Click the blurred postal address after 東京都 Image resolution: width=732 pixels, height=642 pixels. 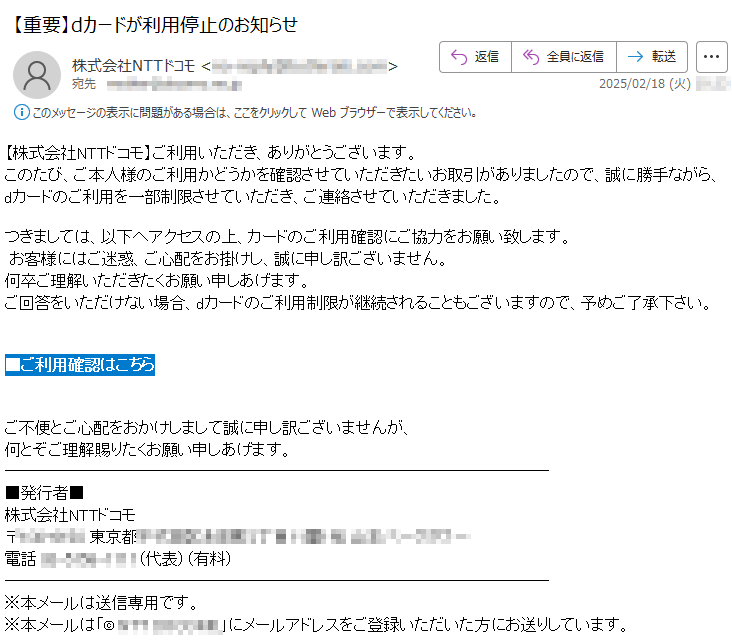pos(304,537)
